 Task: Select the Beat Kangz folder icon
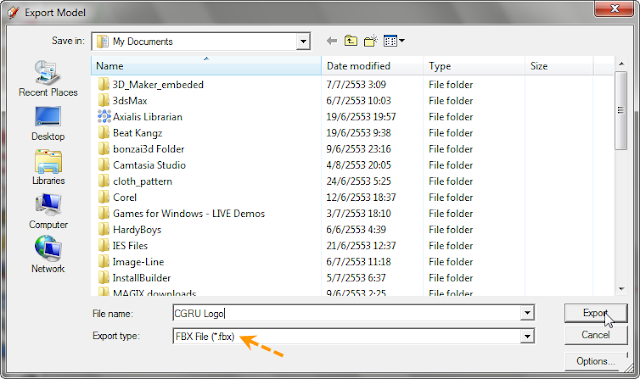coord(104,133)
